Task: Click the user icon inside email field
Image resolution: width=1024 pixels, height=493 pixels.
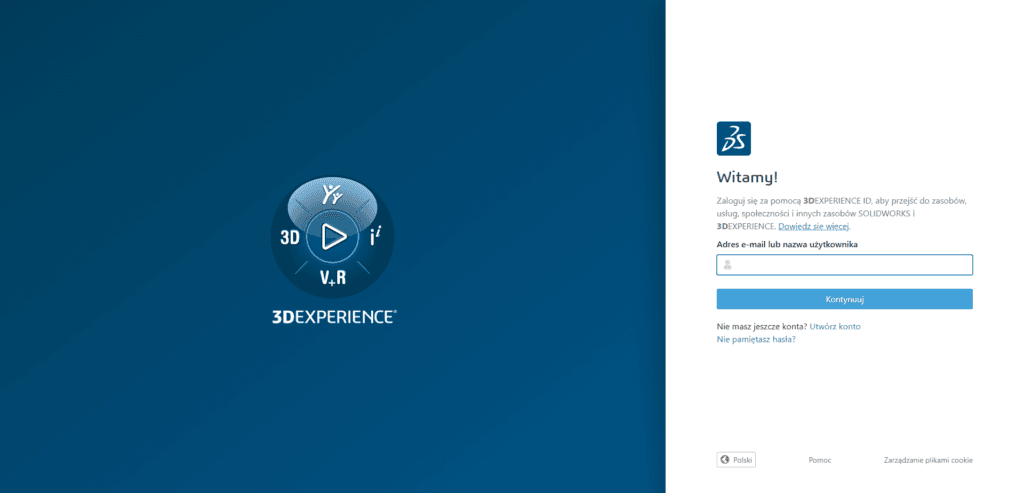Action: (x=728, y=265)
